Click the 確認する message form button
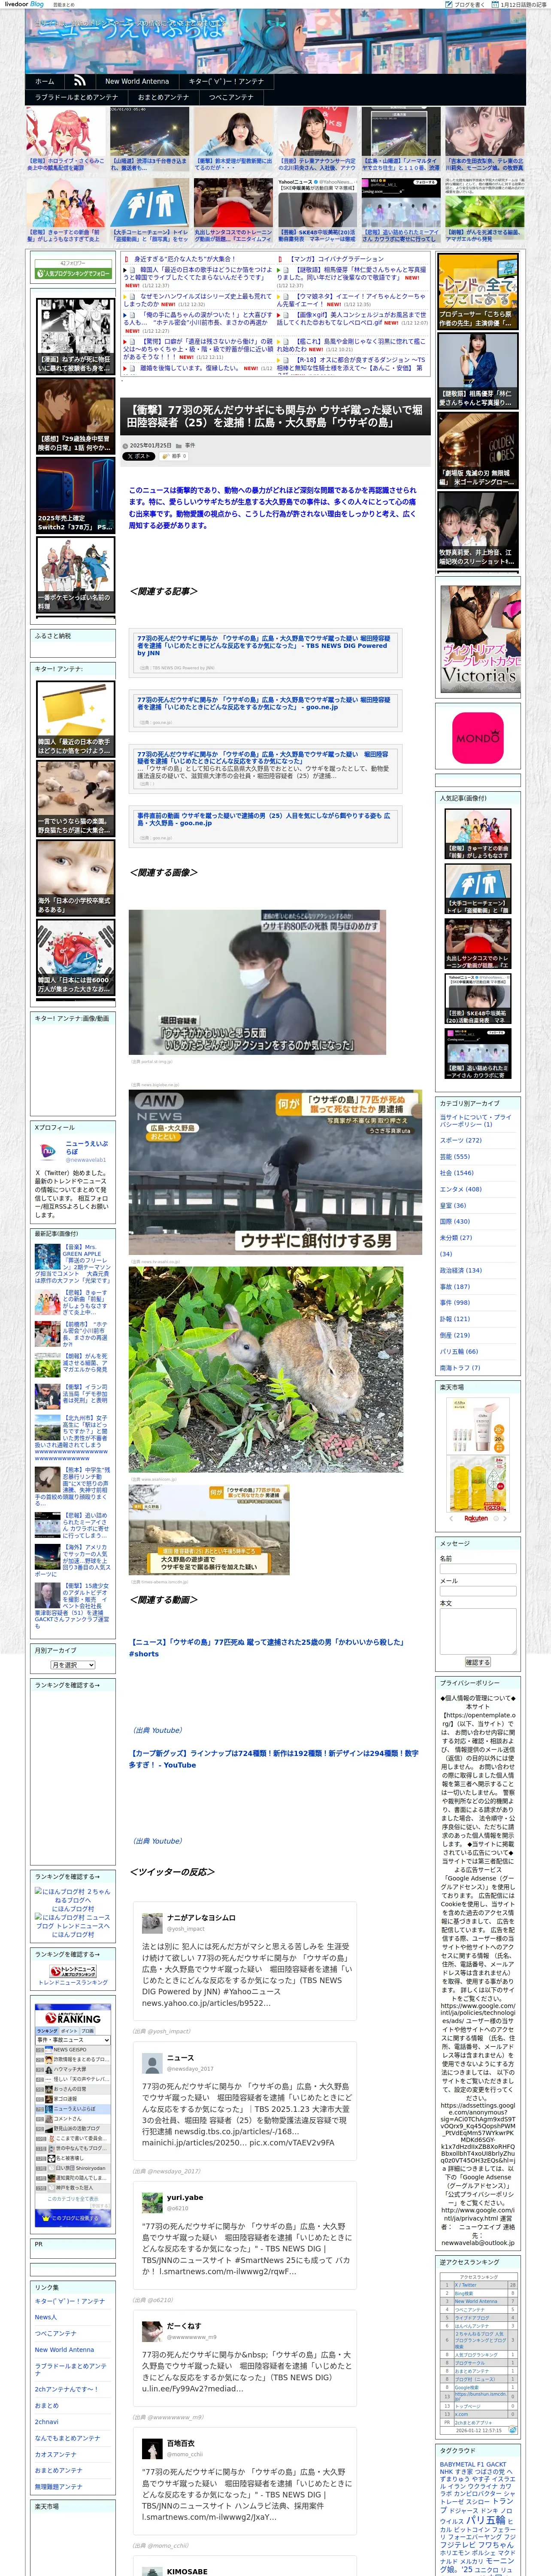This screenshot has width=551, height=2576. [x=477, y=1661]
